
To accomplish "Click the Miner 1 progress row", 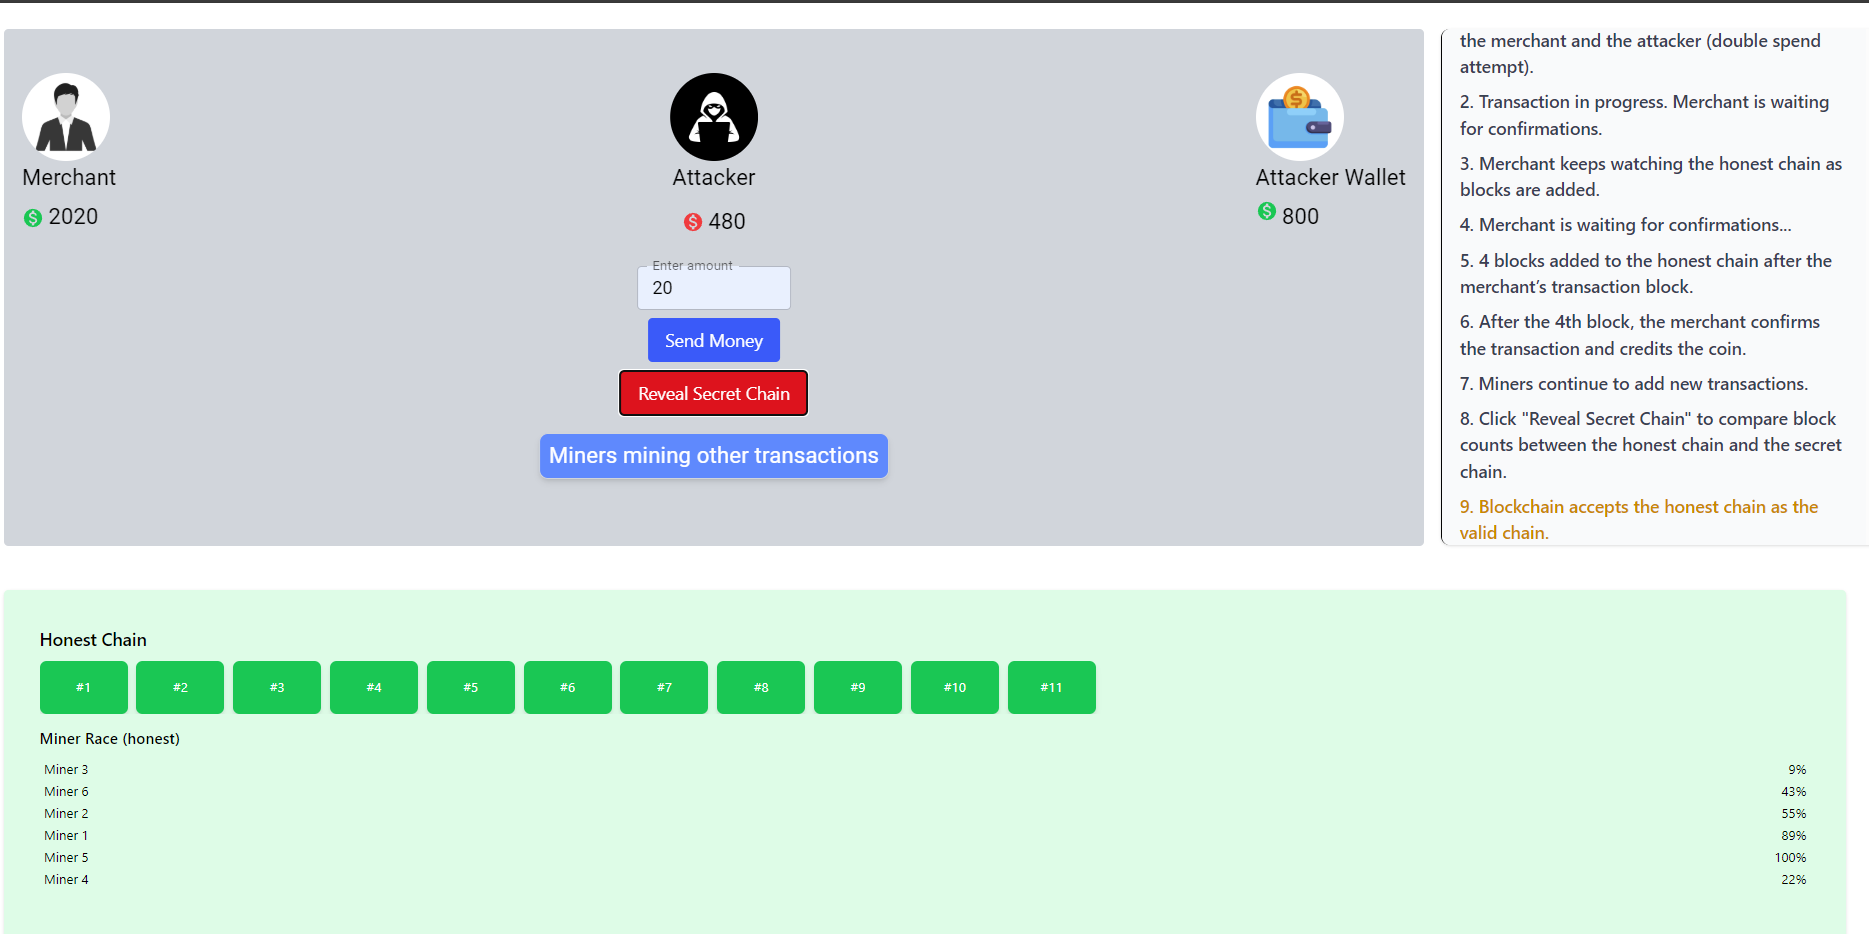I will [x=924, y=836].
